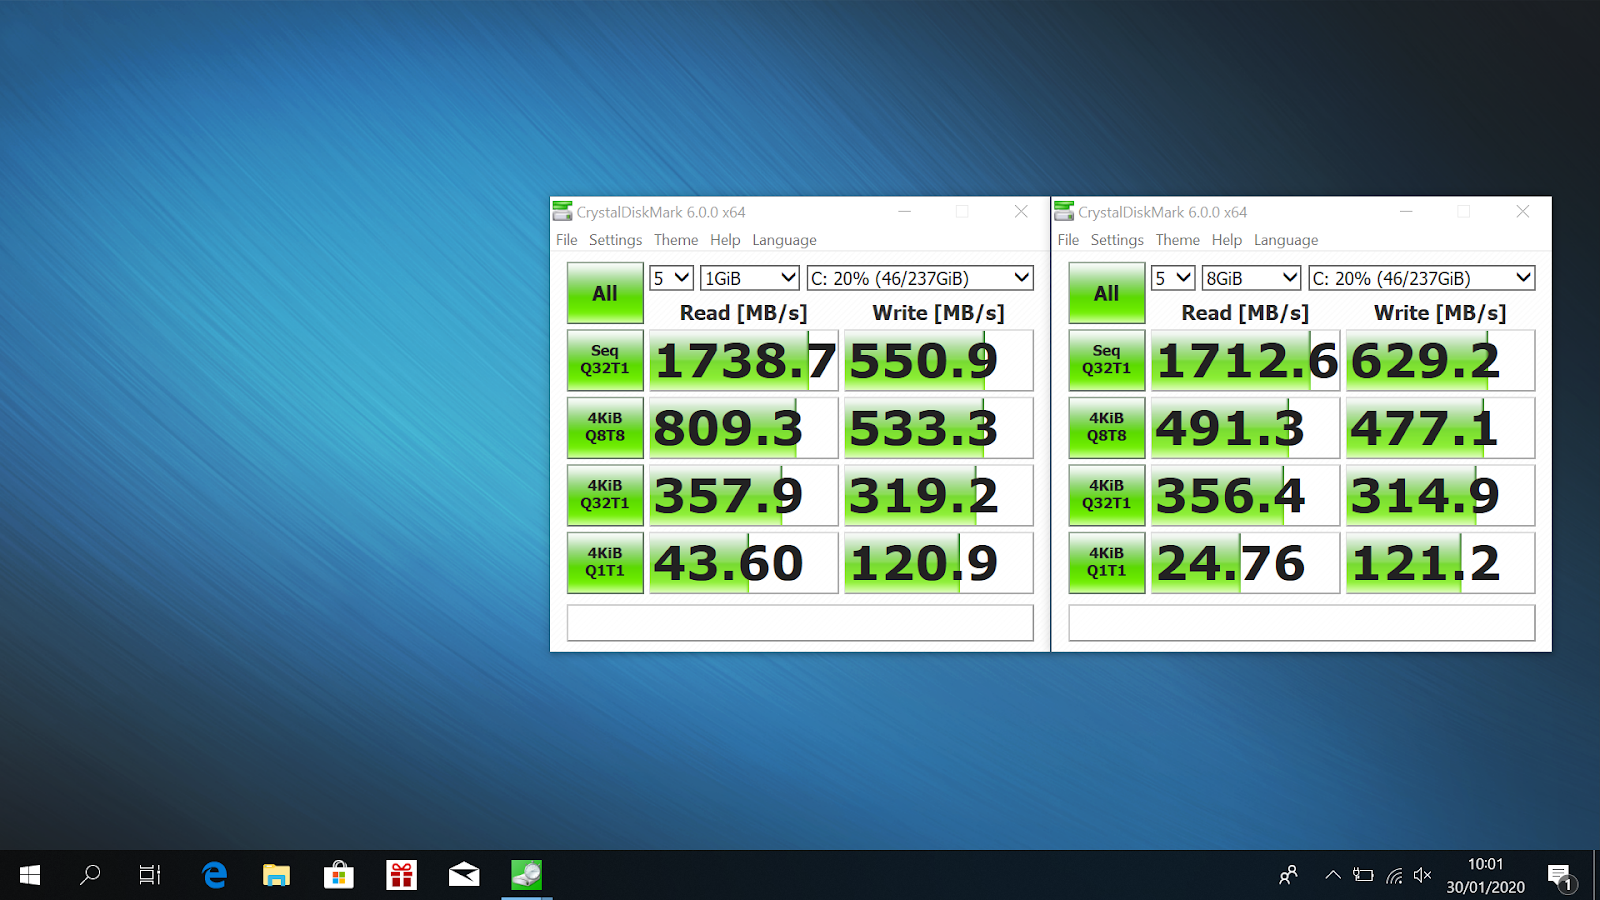1600x900 pixels.
Task: Click Show Desktop sliver at taskbar end
Action: pos(1596,875)
